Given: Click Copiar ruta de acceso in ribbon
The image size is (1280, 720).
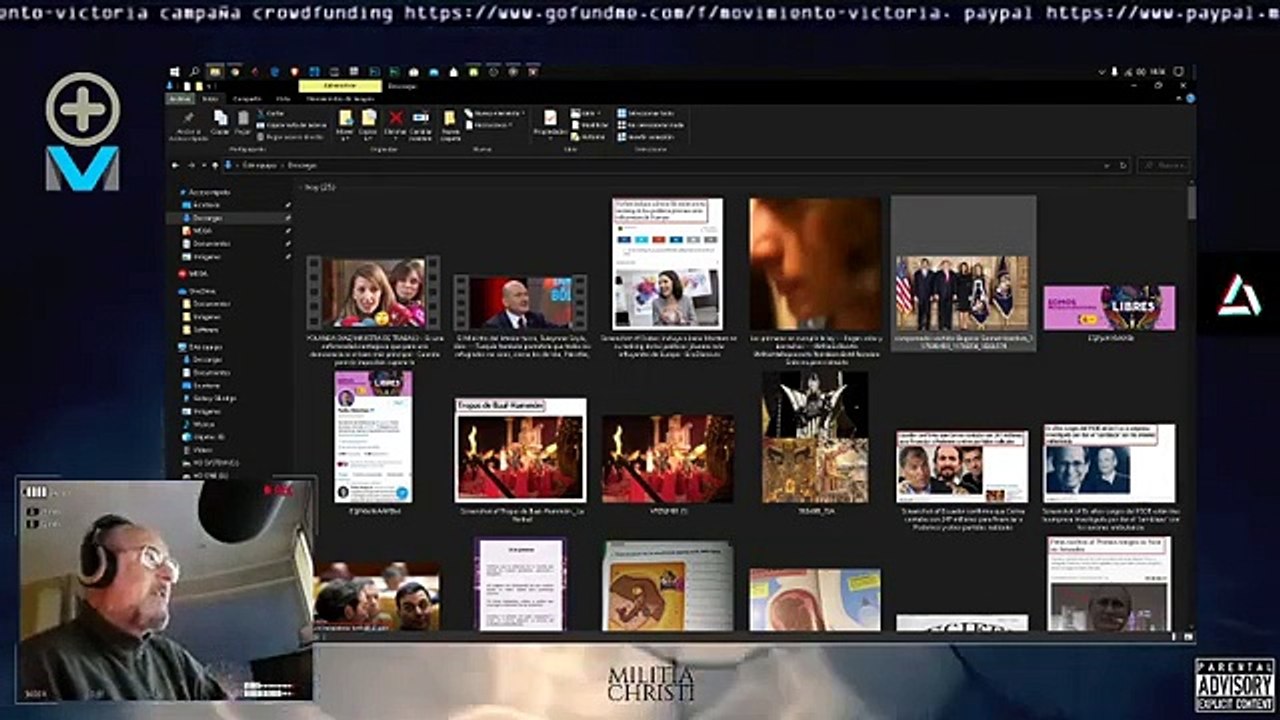Looking at the screenshot, I should [x=291, y=125].
